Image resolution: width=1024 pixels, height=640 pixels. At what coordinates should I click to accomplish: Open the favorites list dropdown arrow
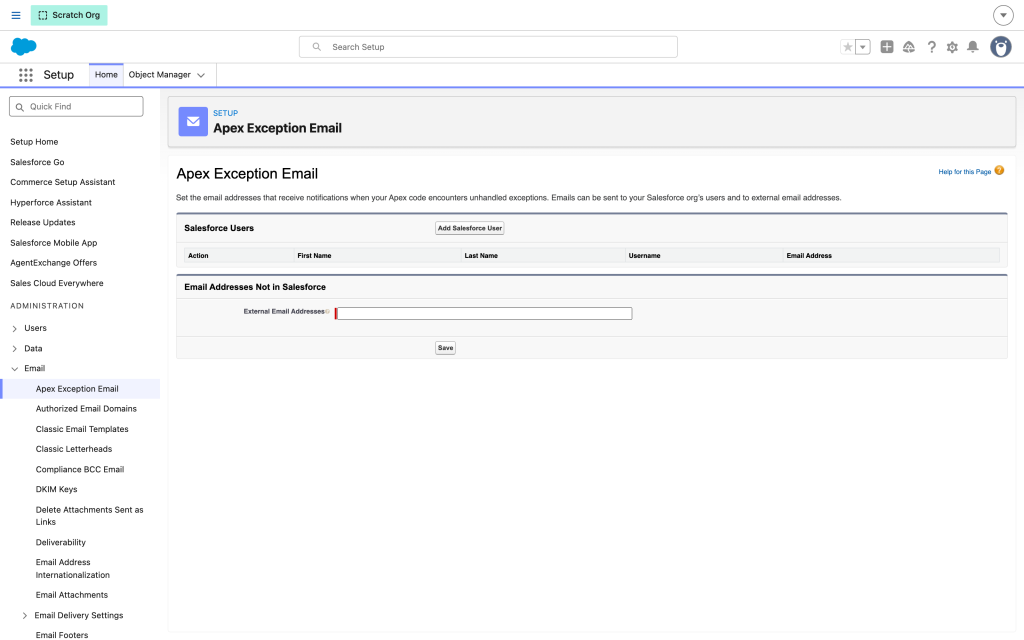[863, 47]
